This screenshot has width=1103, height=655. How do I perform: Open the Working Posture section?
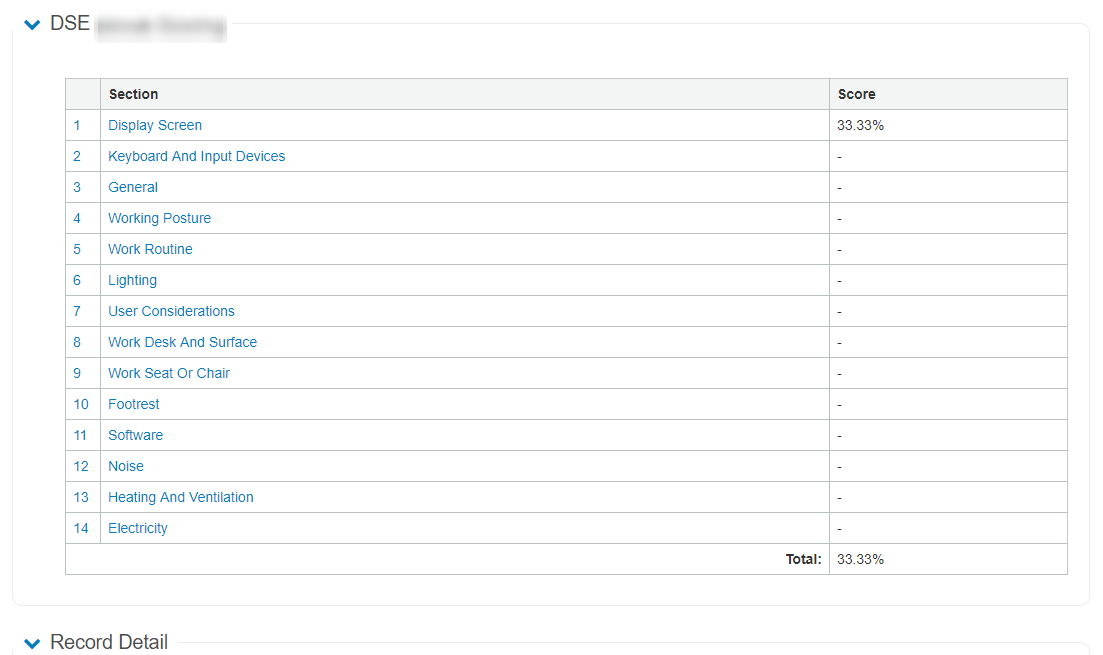click(159, 218)
